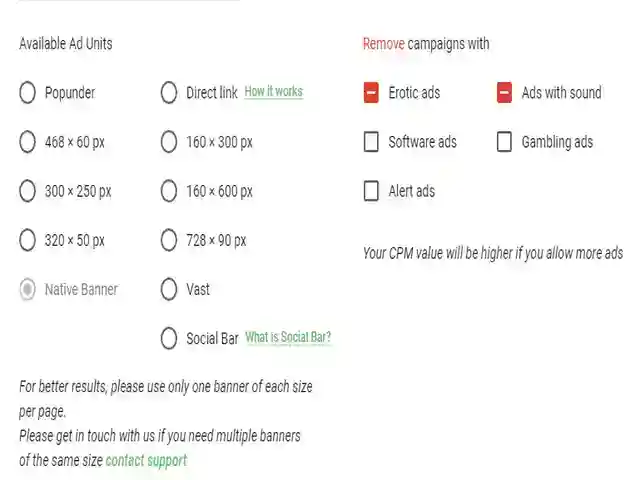Open "What is Social Bar?" link
This screenshot has width=640, height=480.
[x=288, y=338]
